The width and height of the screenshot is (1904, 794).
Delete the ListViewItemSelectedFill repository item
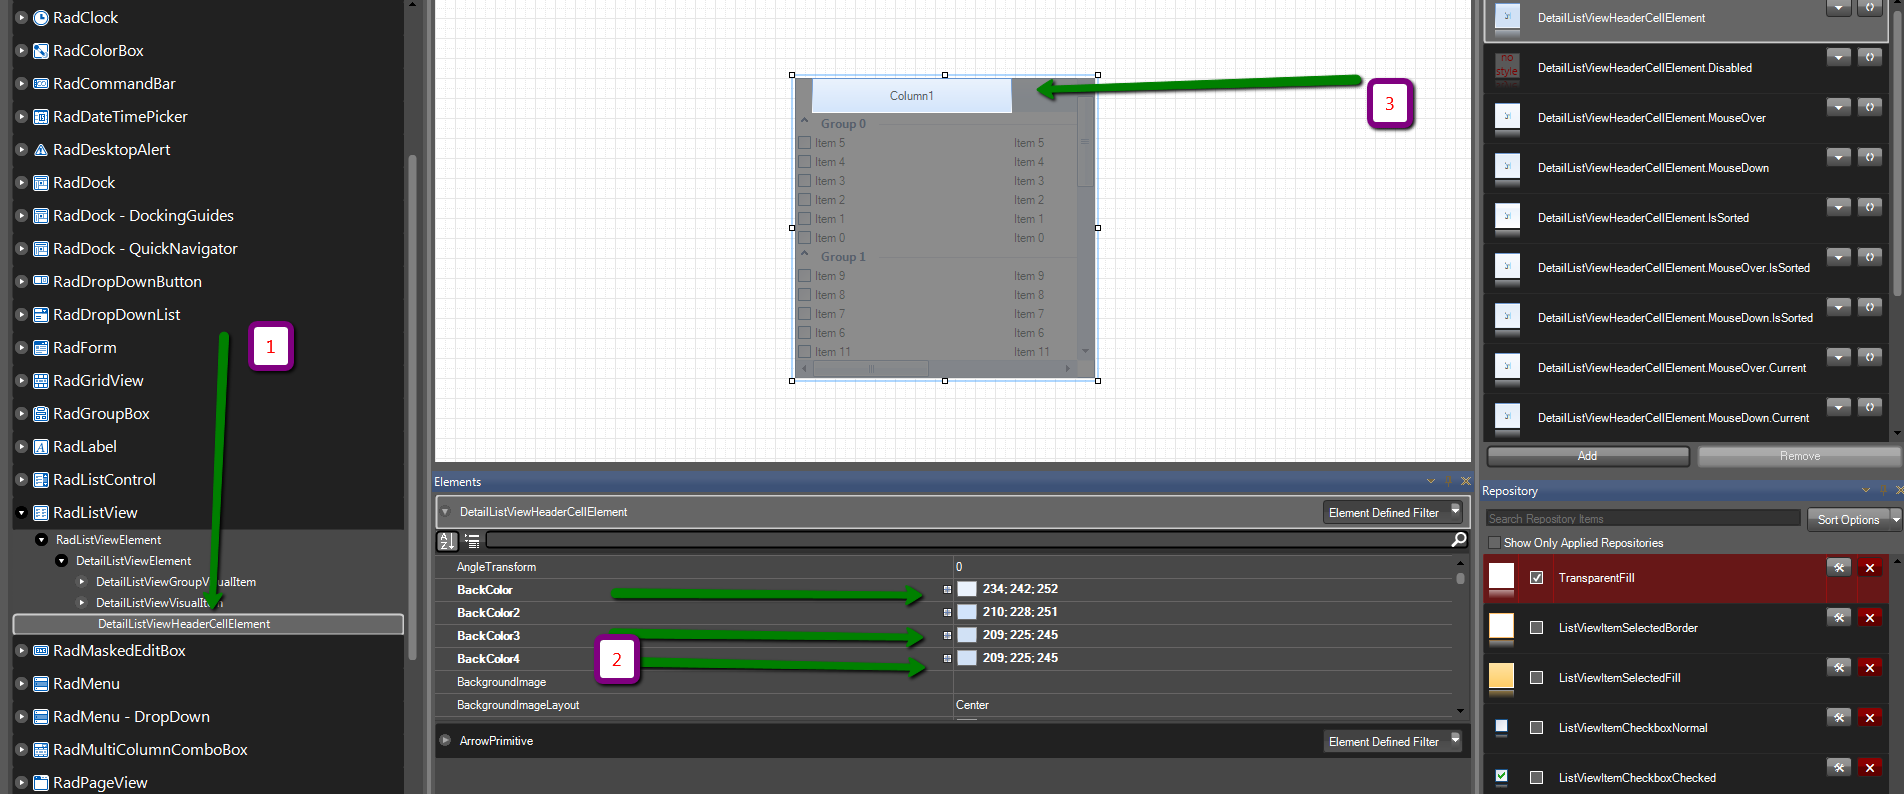[x=1870, y=668]
